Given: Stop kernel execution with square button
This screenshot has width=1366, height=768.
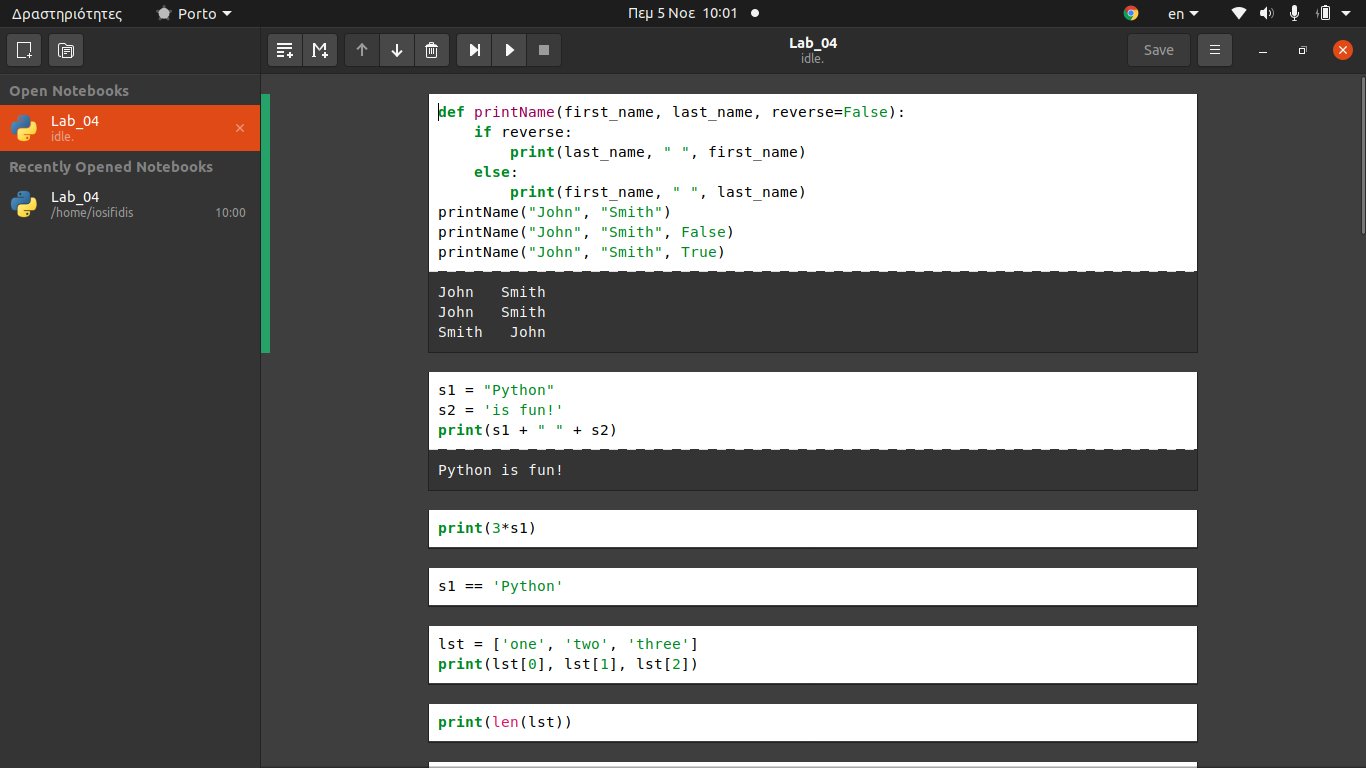Looking at the screenshot, I should tap(544, 50).
